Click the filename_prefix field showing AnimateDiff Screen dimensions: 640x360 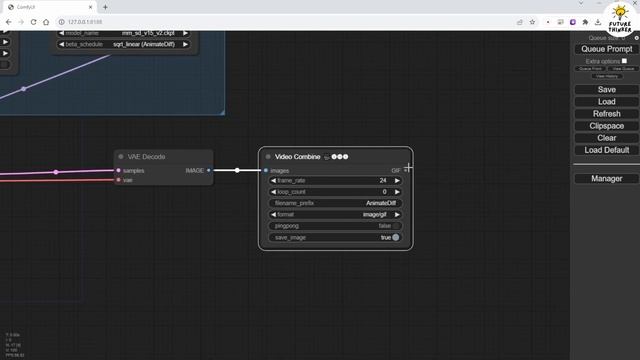[335, 203]
